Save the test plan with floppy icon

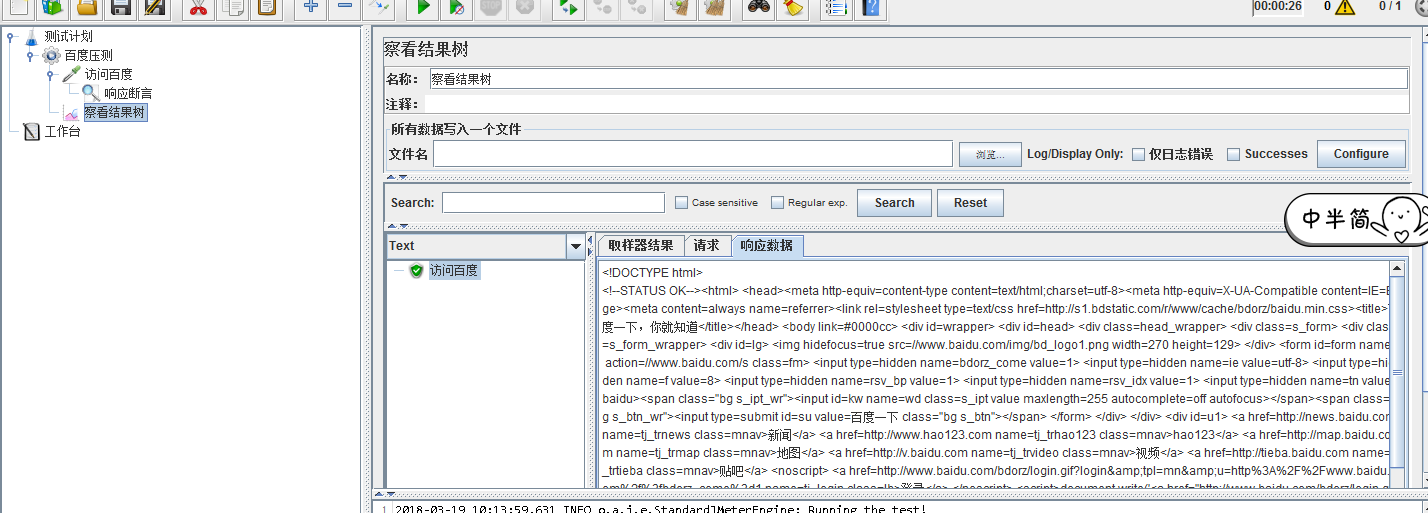121,8
